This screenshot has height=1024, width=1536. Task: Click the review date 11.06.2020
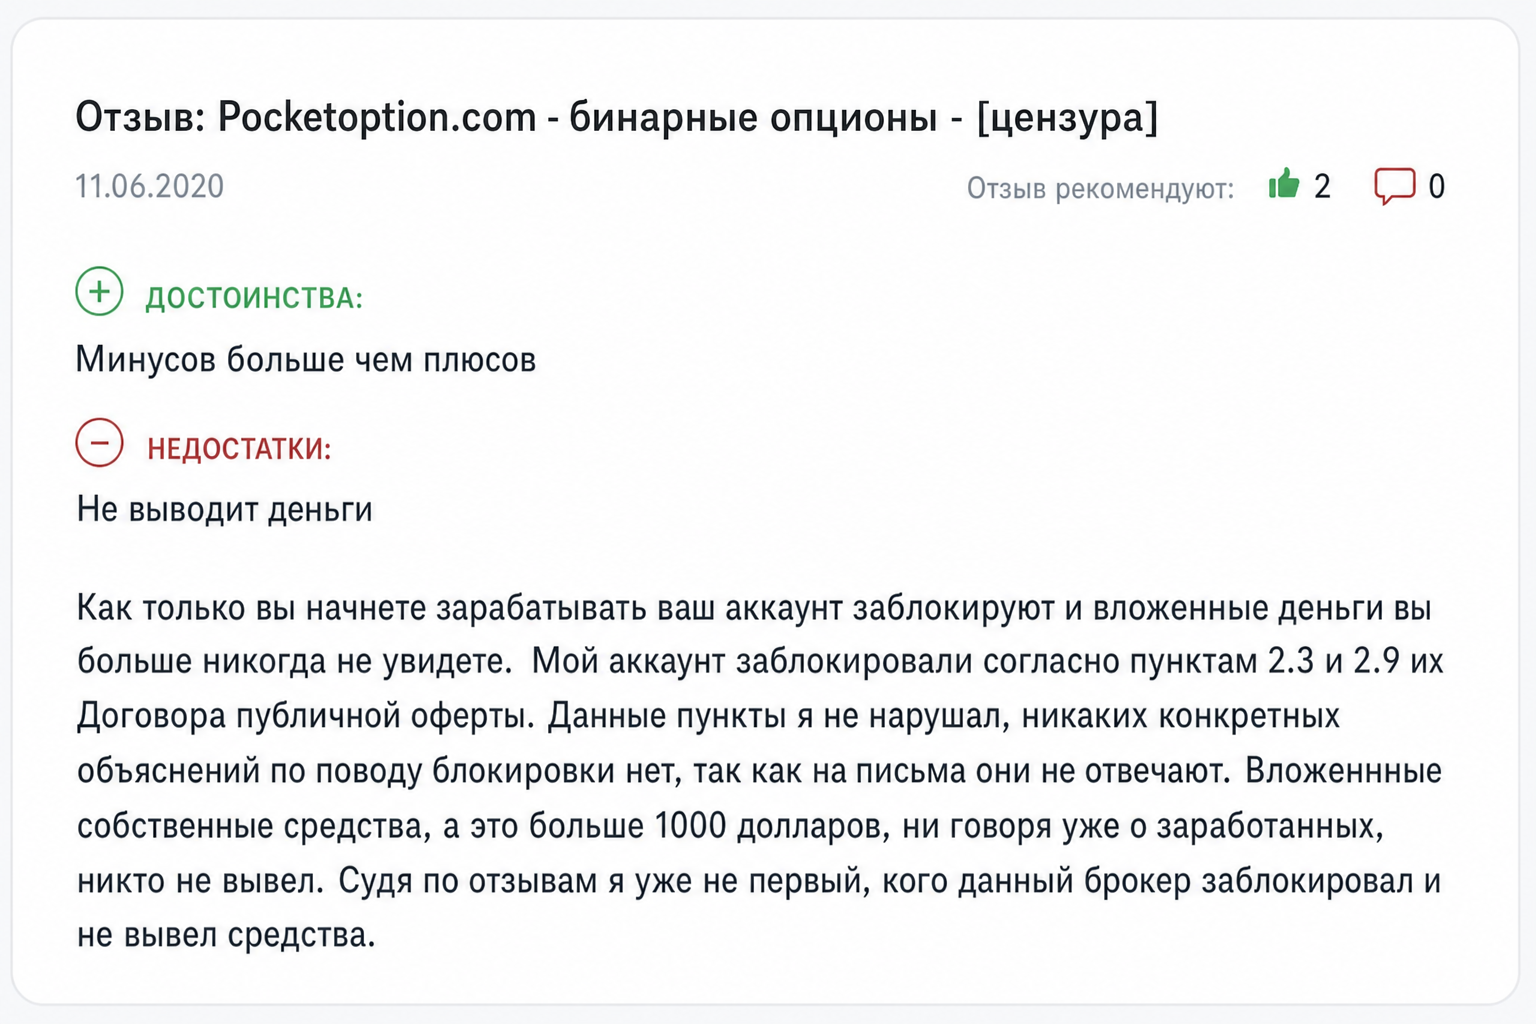tap(150, 186)
